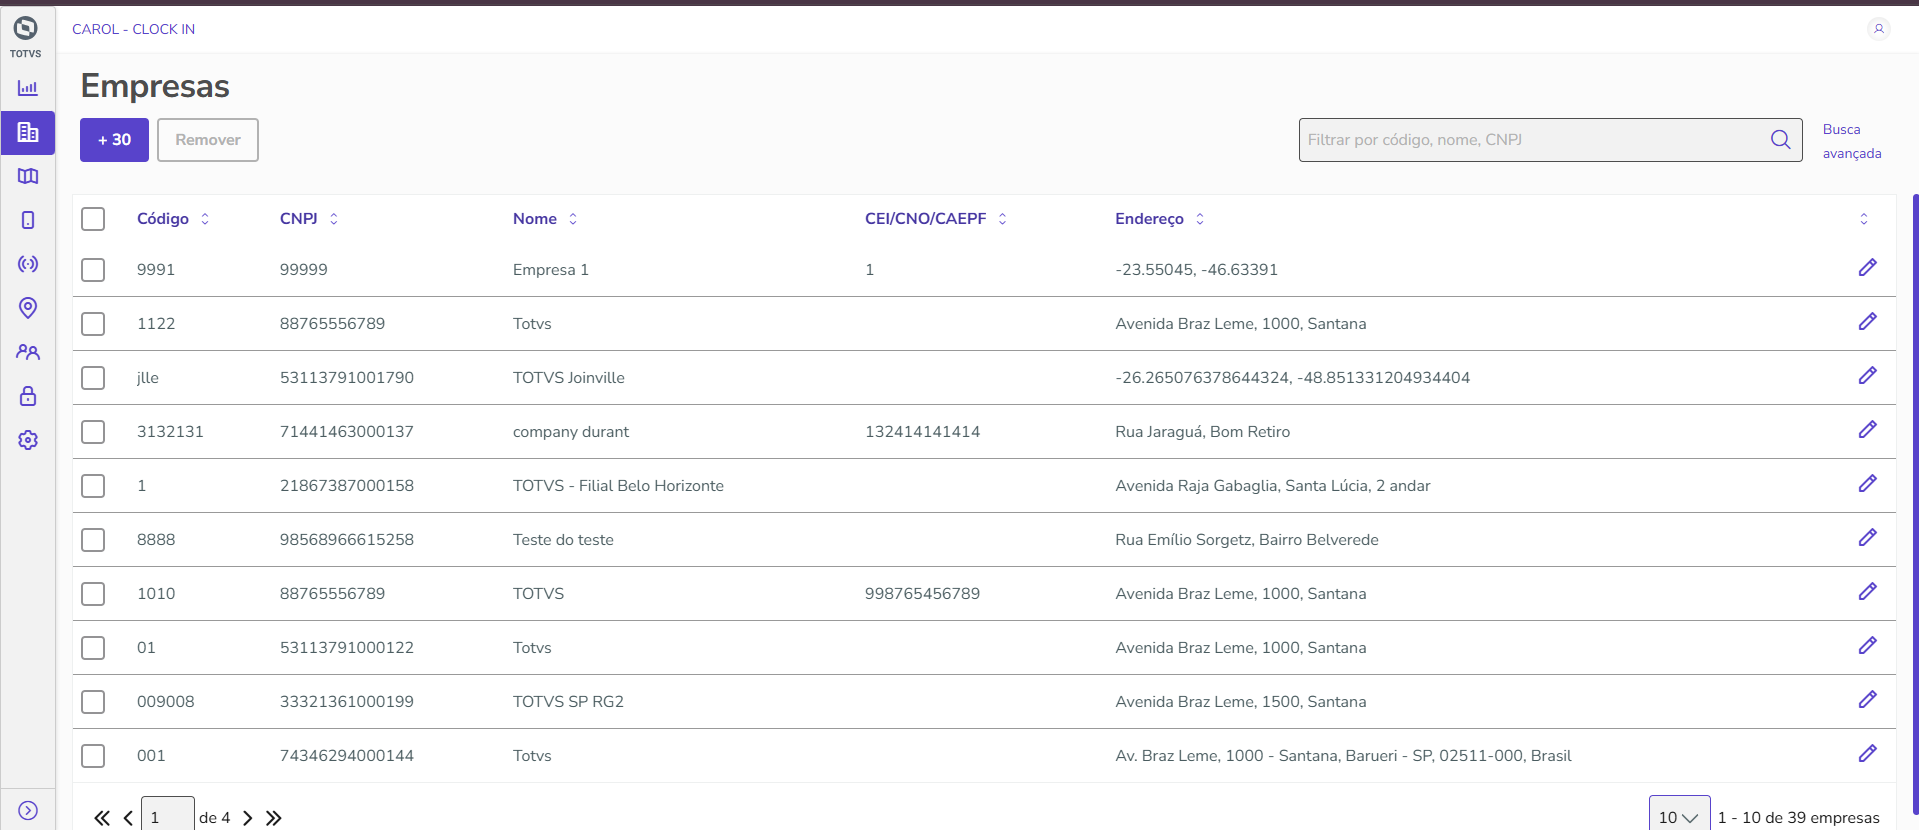The image size is (1919, 830).
Task: Go to the previous page
Action: point(128,818)
